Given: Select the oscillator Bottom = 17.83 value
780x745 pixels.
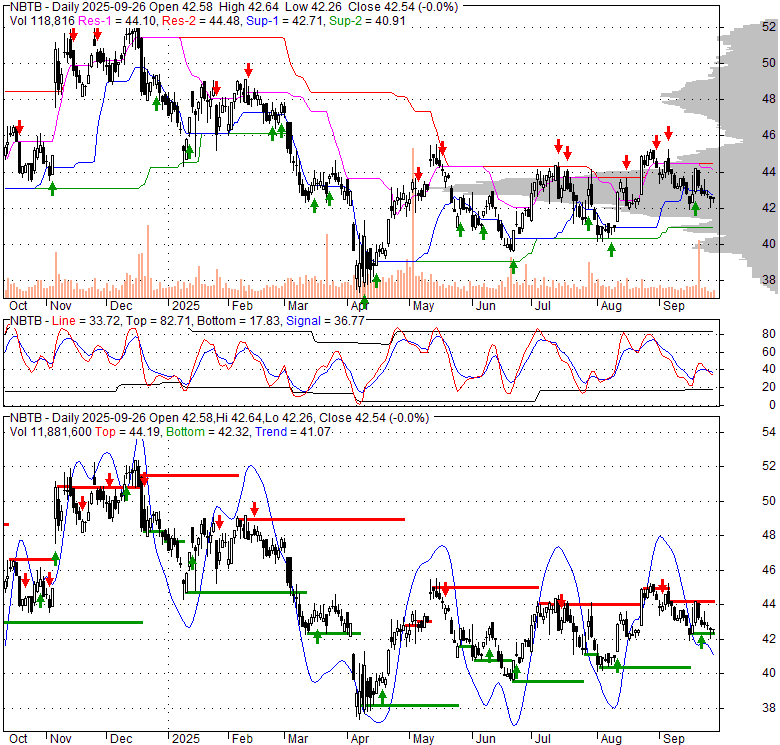Looking at the screenshot, I should (x=239, y=321).
